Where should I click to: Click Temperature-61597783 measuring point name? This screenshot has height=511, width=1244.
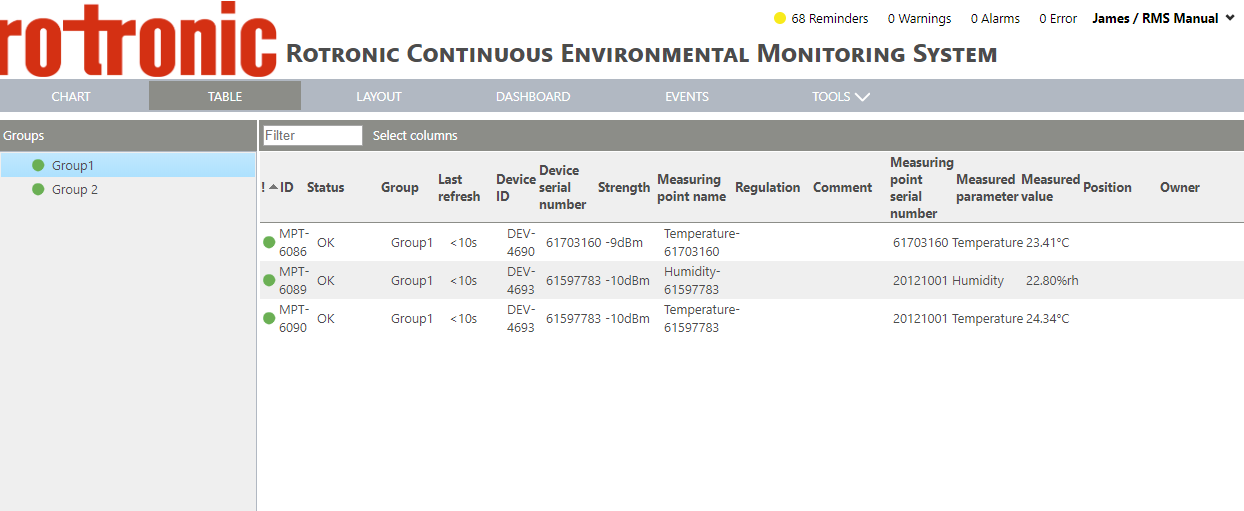pos(701,318)
